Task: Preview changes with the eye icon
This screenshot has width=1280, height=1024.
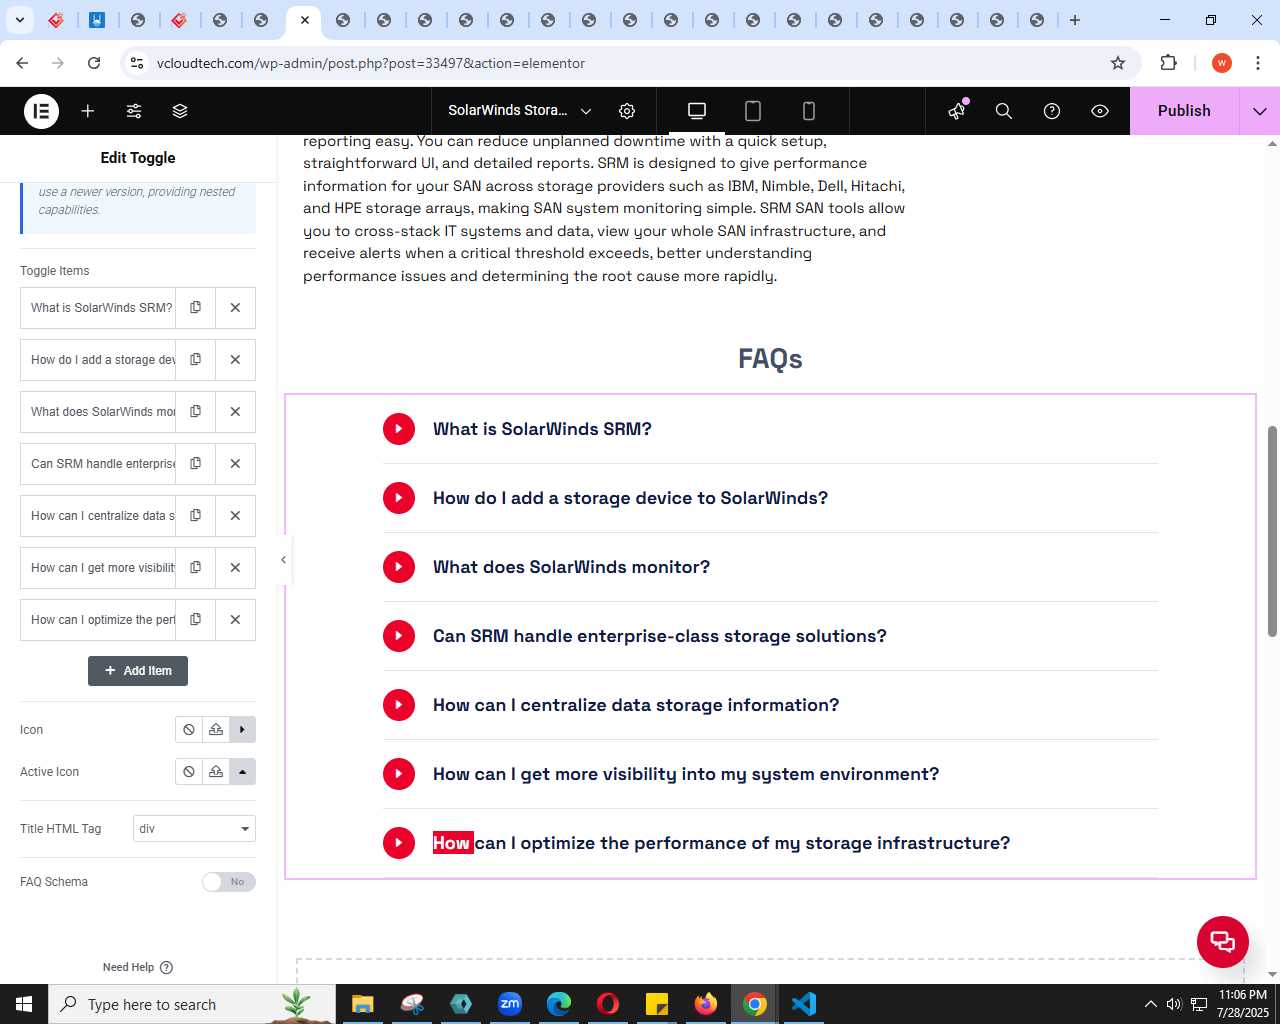Action: pyautogui.click(x=1100, y=111)
